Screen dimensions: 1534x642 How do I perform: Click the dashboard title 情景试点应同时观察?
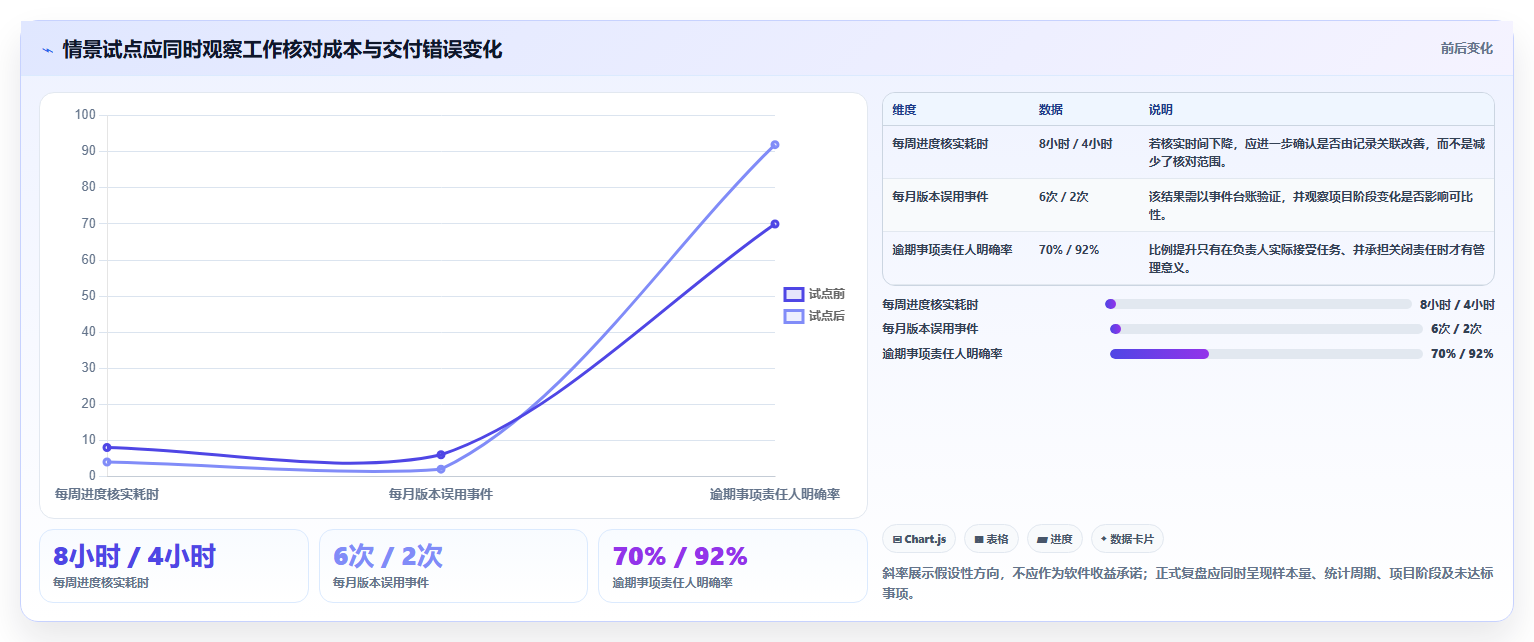(282, 49)
